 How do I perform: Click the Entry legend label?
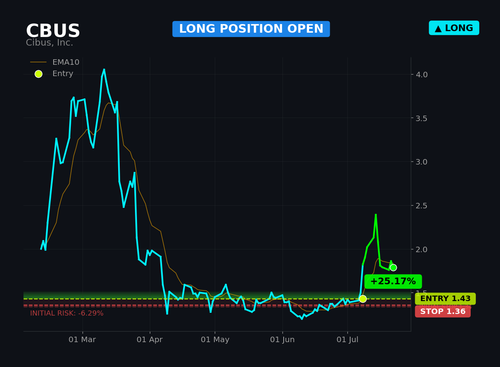[x=62, y=74]
